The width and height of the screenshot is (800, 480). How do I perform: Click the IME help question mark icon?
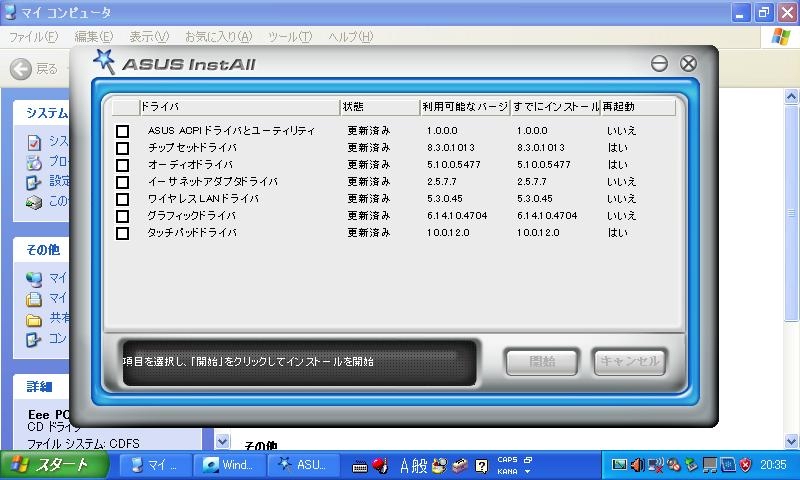481,466
